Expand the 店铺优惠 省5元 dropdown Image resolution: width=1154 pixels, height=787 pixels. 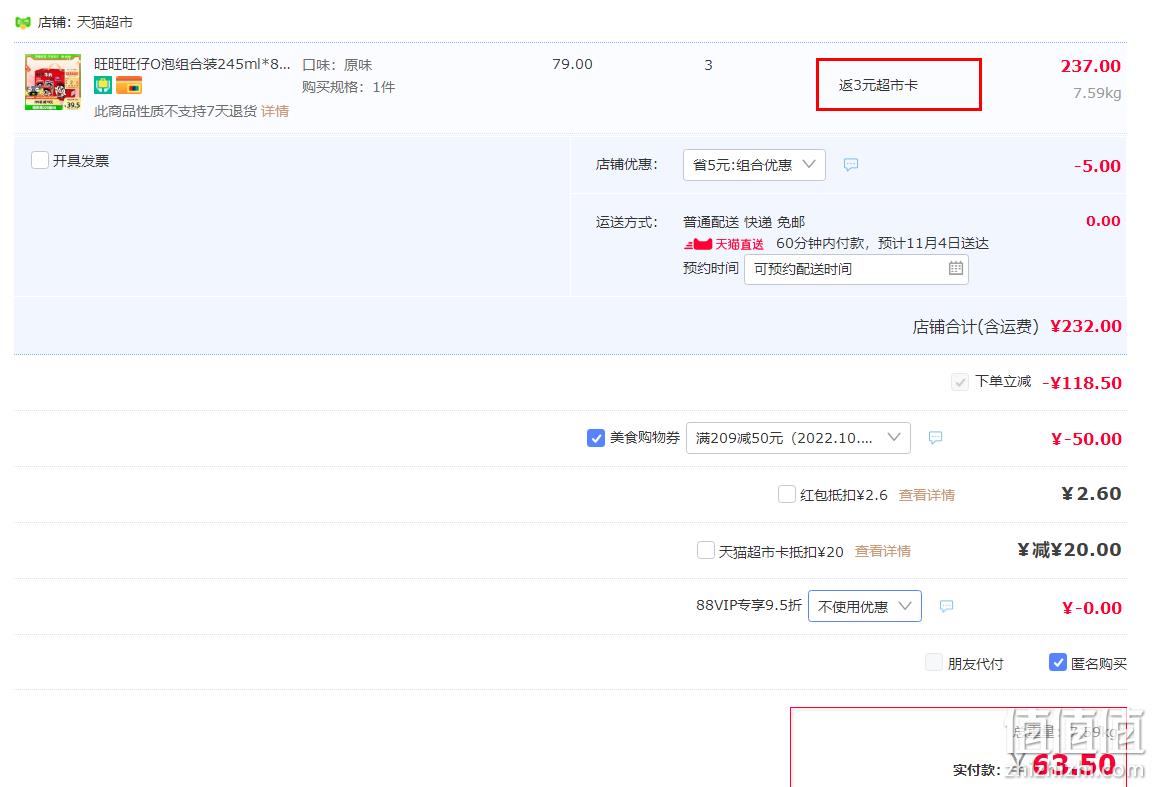(754, 165)
